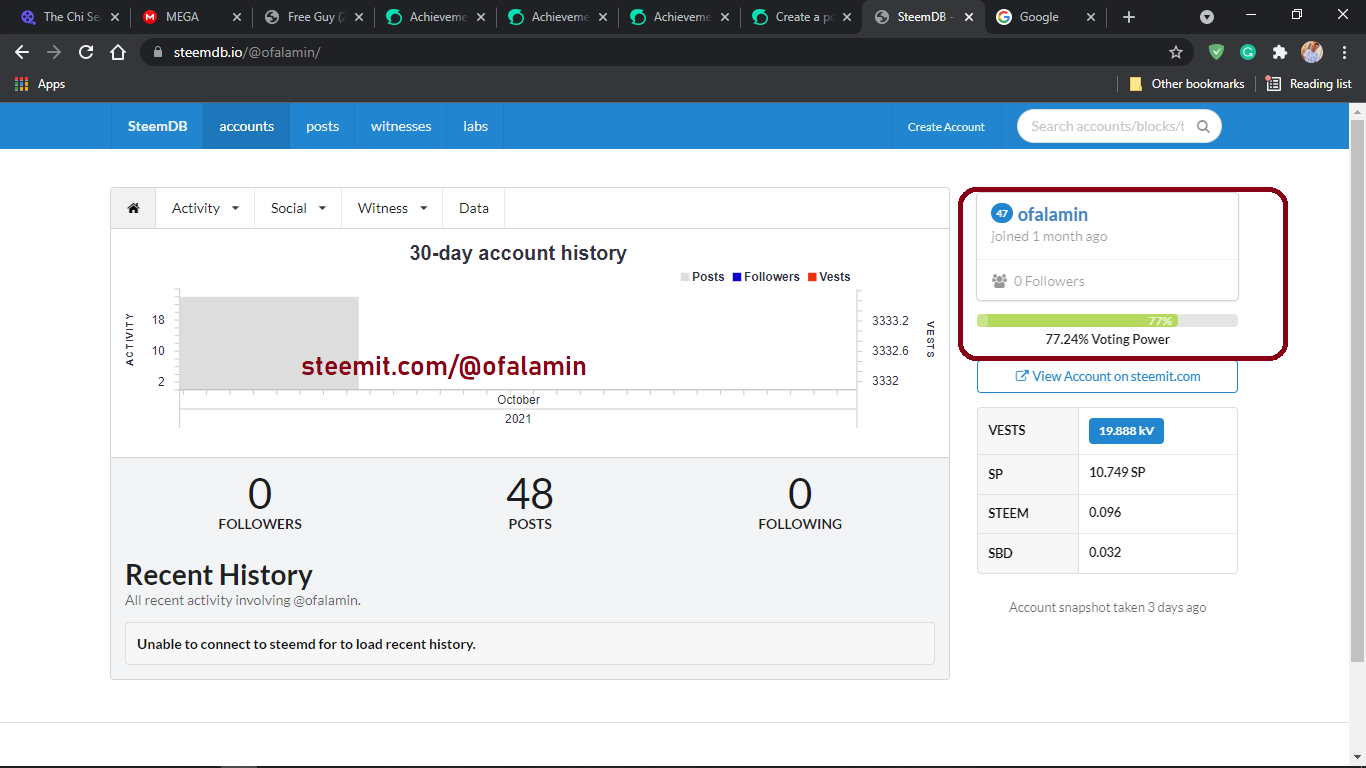Viewport: 1366px width, 768px height.
Task: Toggle the Posts legend entry in chart
Action: click(x=703, y=277)
